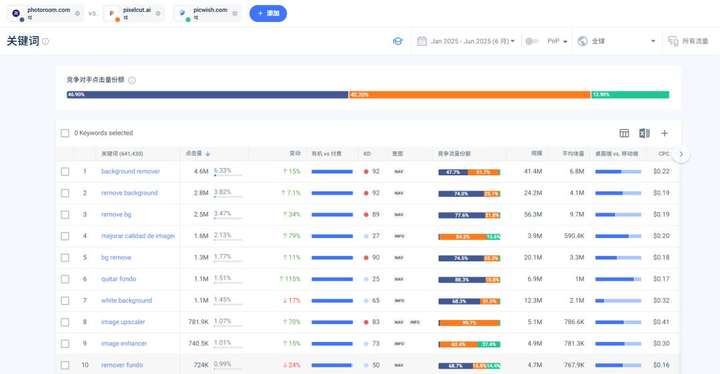
Task: Toggle the select-all keywords checkbox
Action: (65, 133)
